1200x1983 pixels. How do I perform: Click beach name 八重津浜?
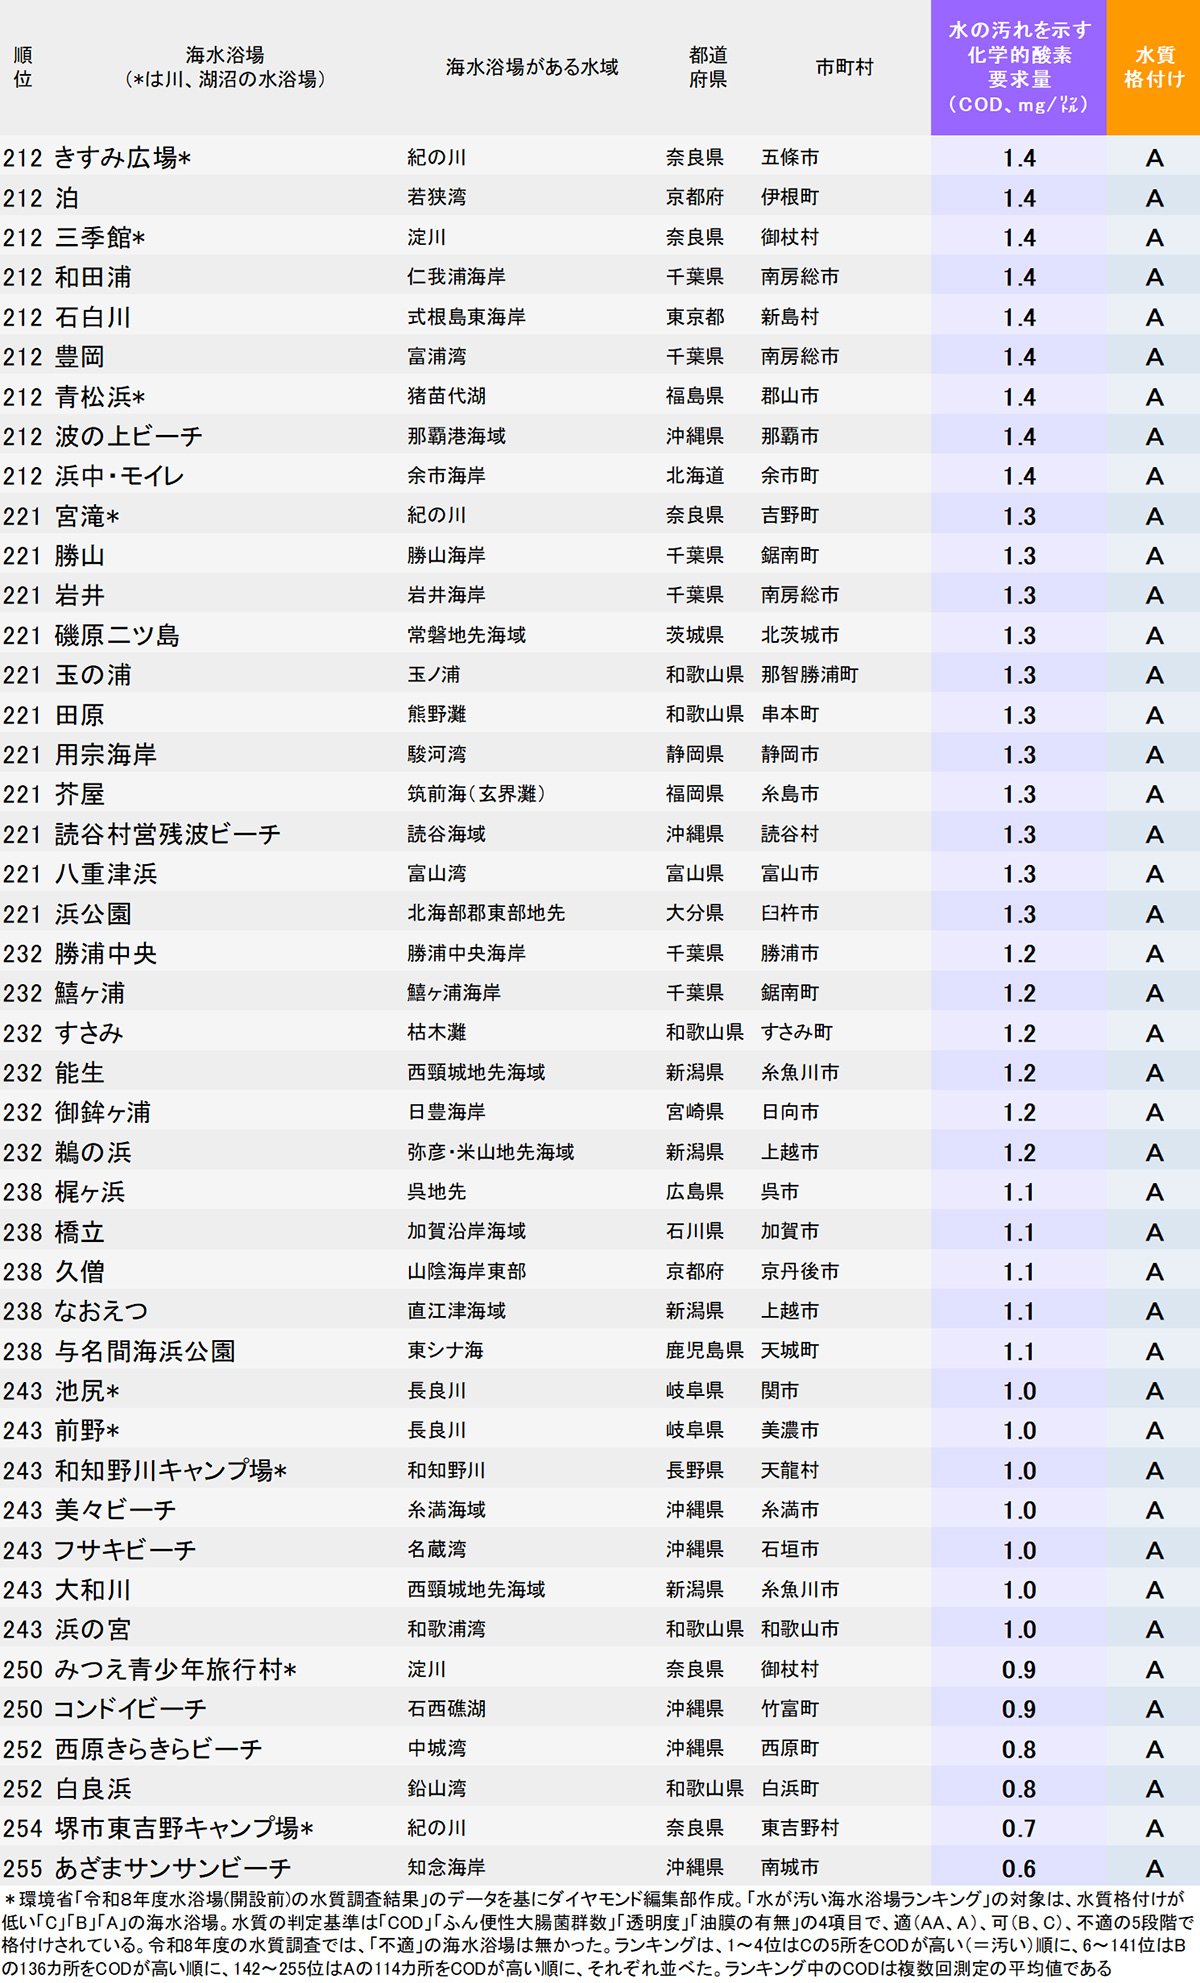tap(106, 874)
